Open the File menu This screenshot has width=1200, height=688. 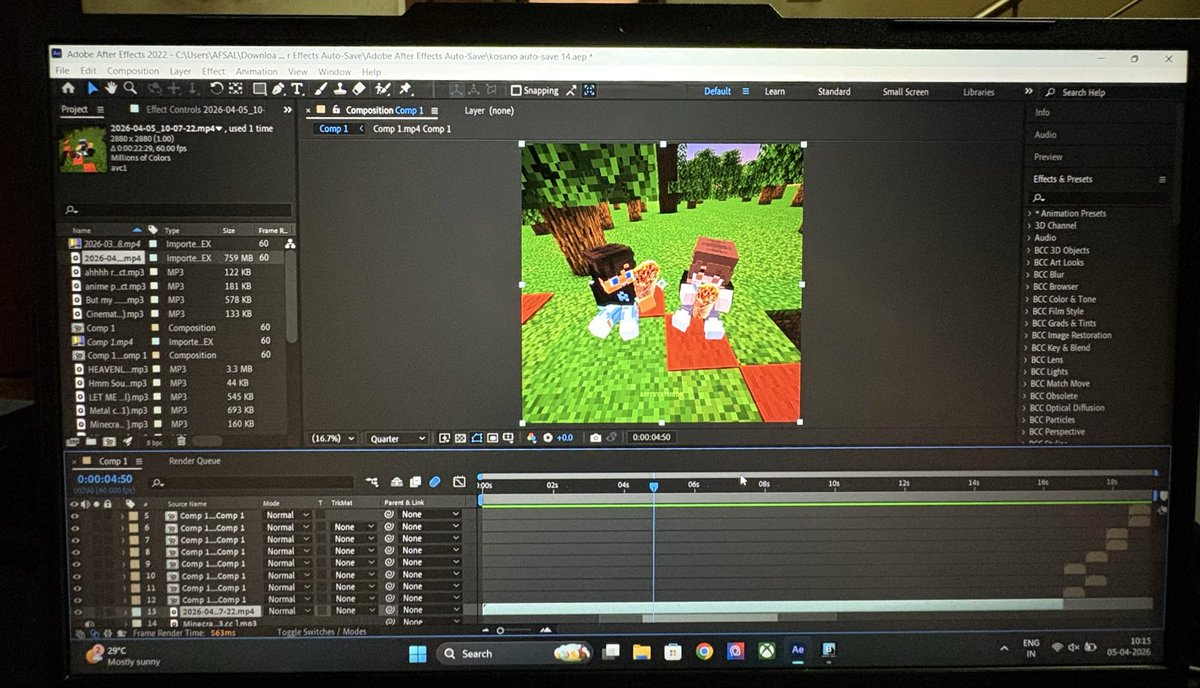point(62,72)
